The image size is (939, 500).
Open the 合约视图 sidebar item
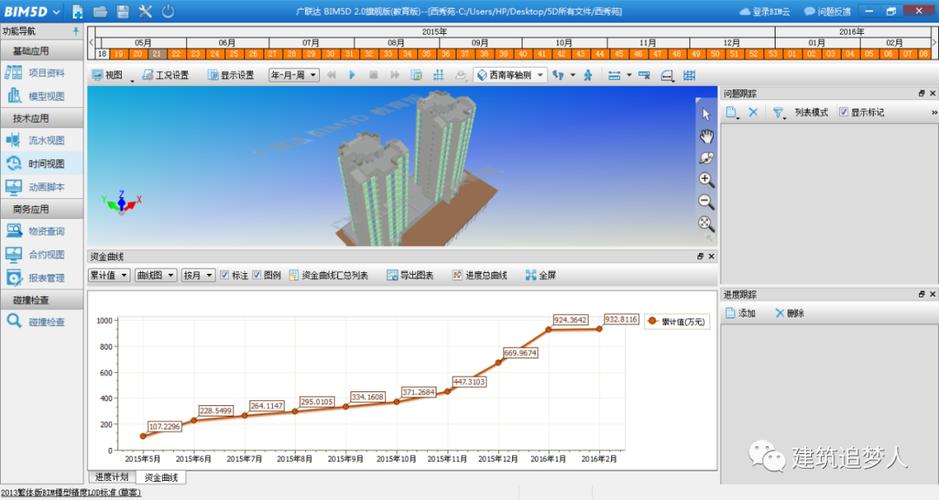click(42, 254)
